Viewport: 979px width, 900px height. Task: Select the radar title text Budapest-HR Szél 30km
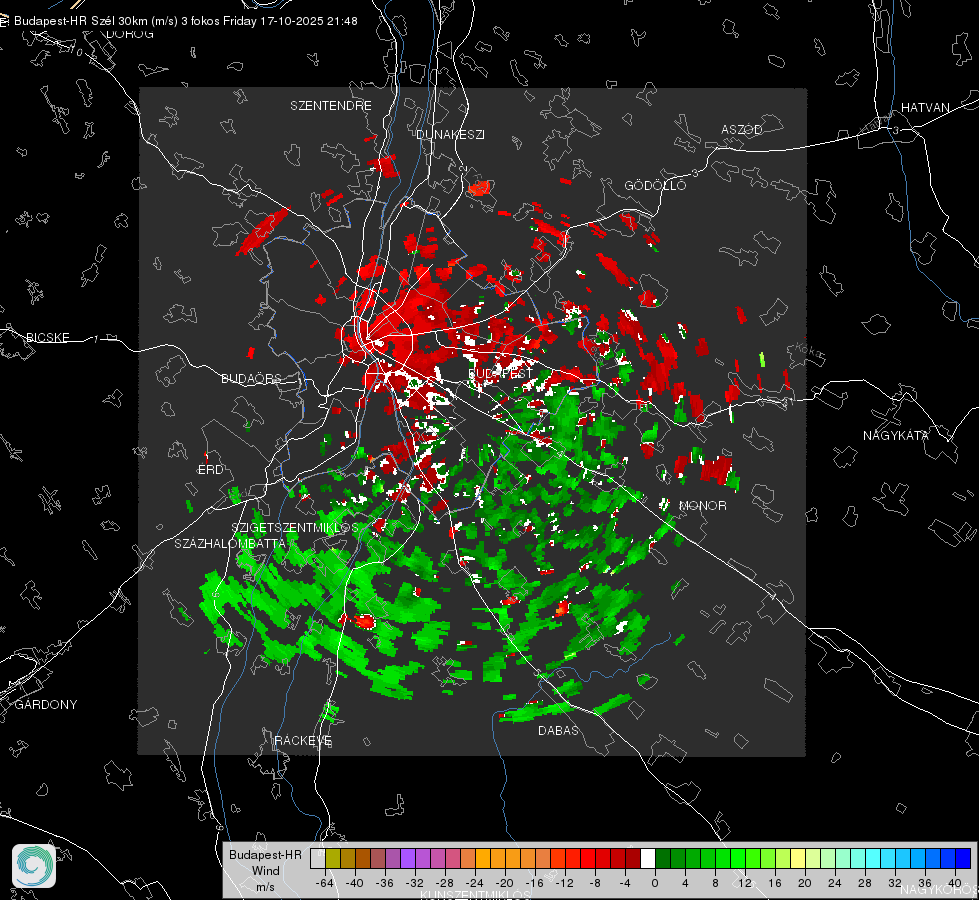[80, 21]
